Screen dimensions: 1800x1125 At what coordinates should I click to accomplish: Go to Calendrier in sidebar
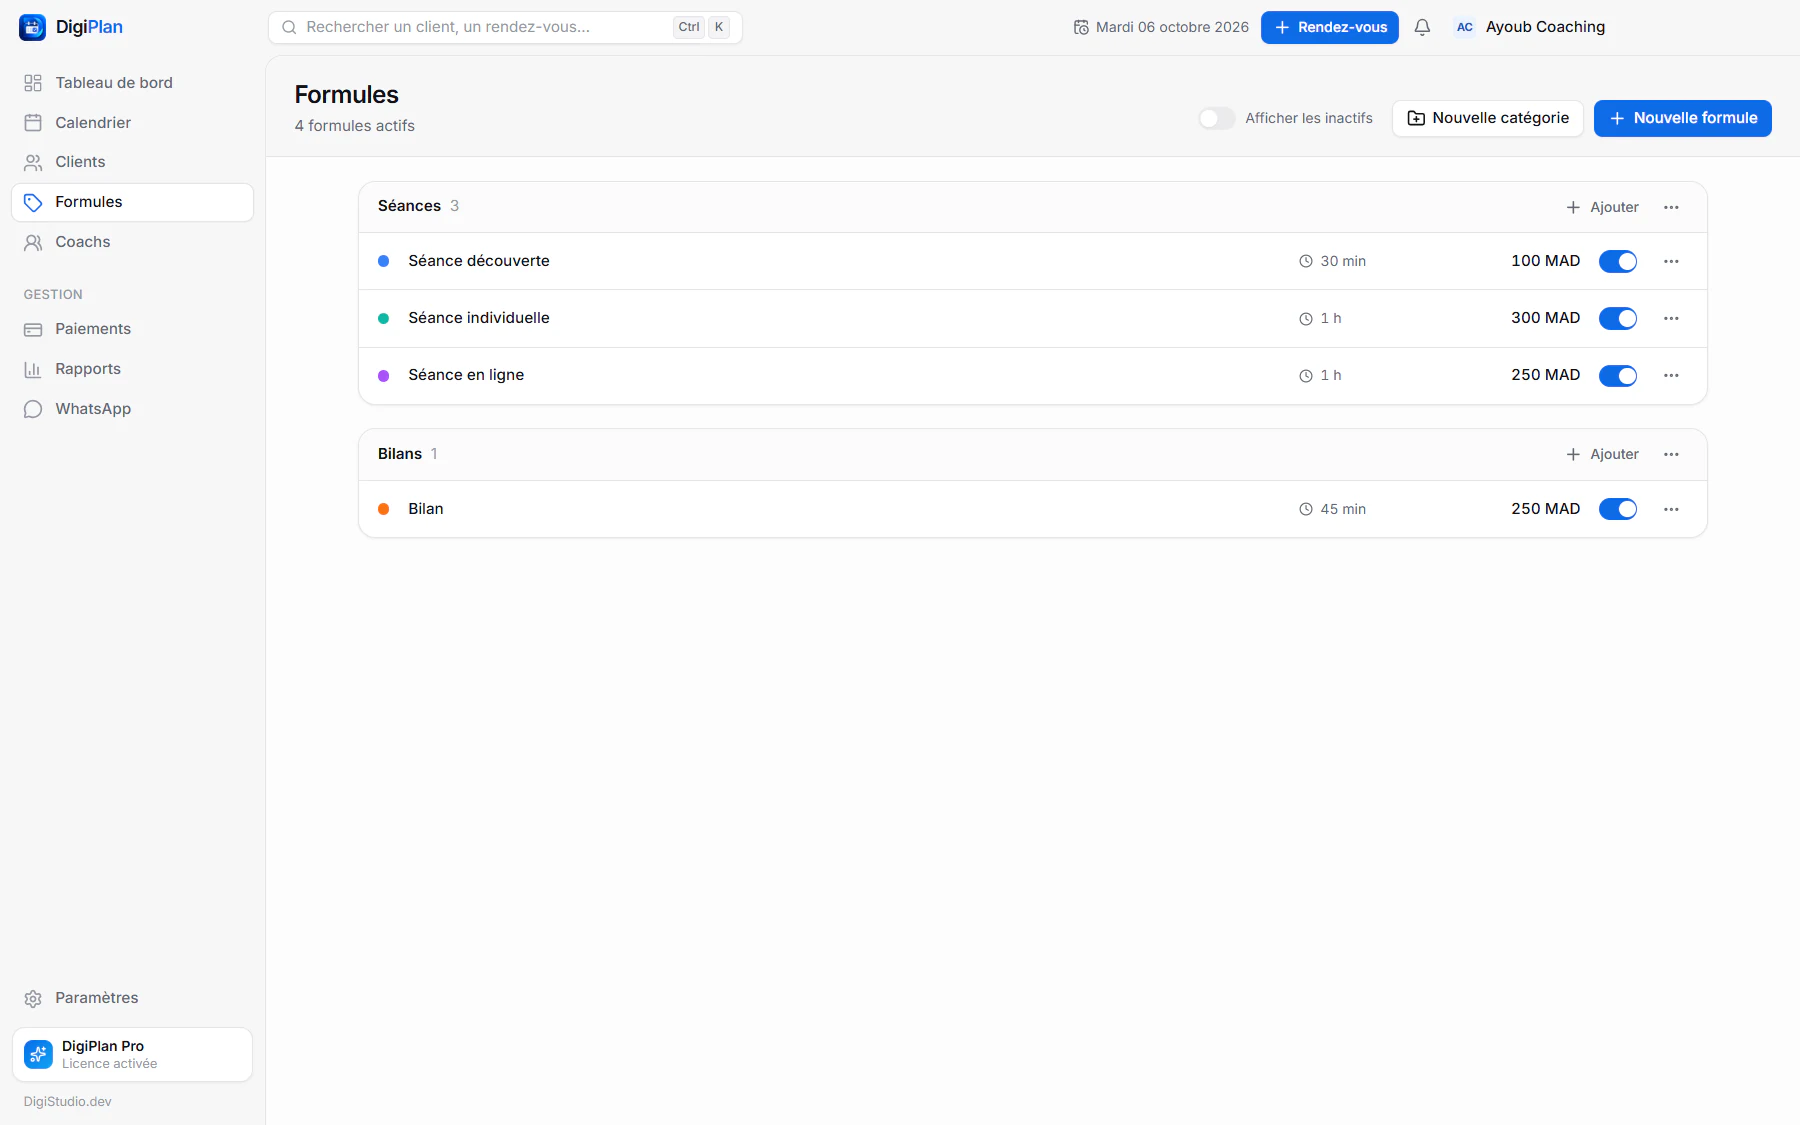132,123
